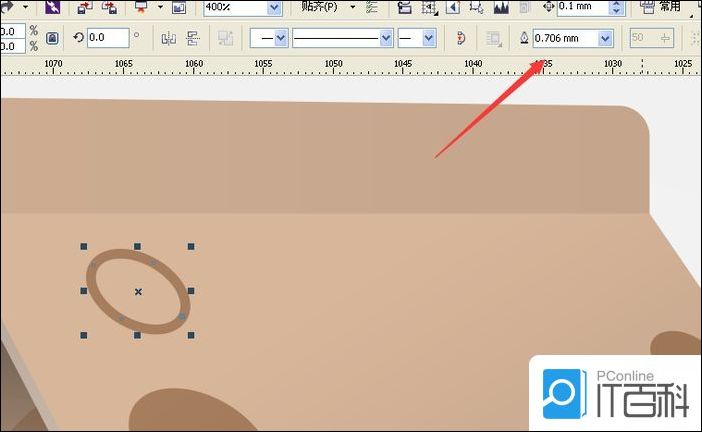The image size is (702, 432).
Task: Click the top-middle selection handle of ellipse
Action: (x=137, y=247)
